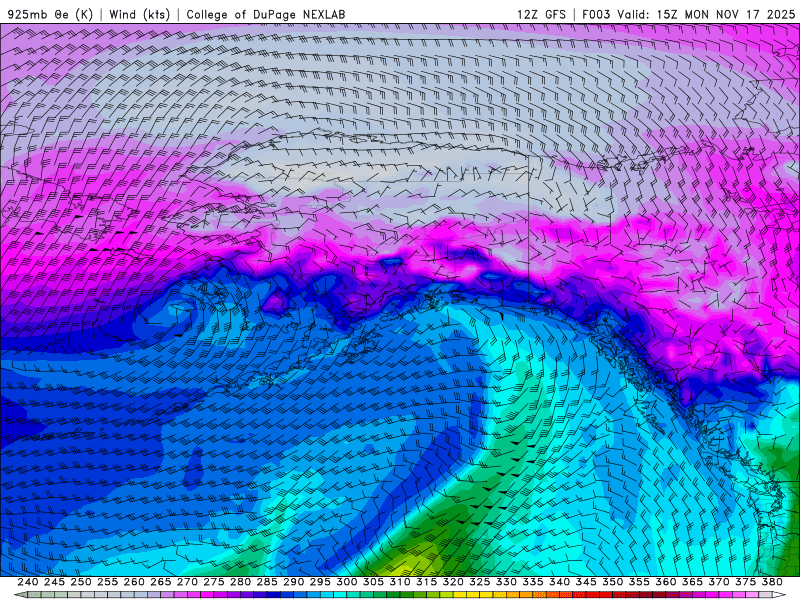The width and height of the screenshot is (800, 600).
Task: Click the 325 colorbar value label
Action: click(479, 582)
